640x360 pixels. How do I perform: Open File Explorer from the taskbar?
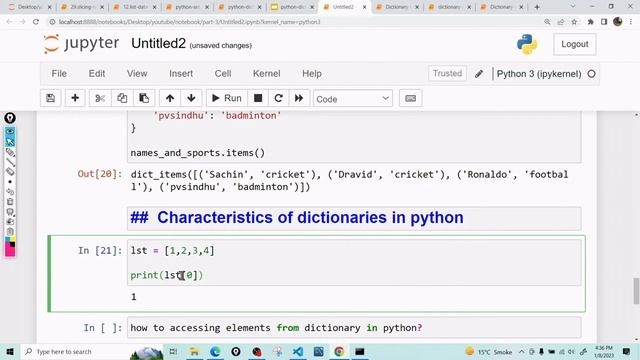click(194, 351)
